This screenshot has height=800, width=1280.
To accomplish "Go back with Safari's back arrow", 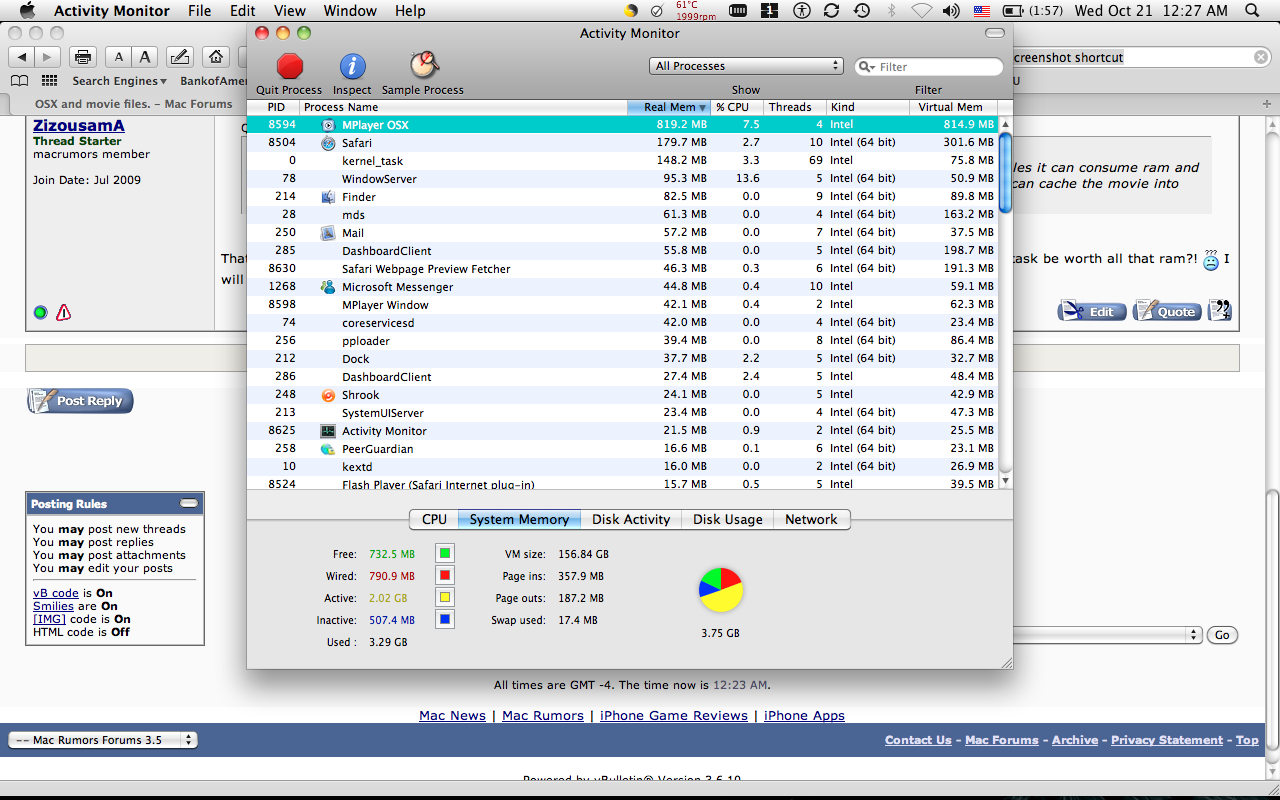I will [x=22, y=57].
